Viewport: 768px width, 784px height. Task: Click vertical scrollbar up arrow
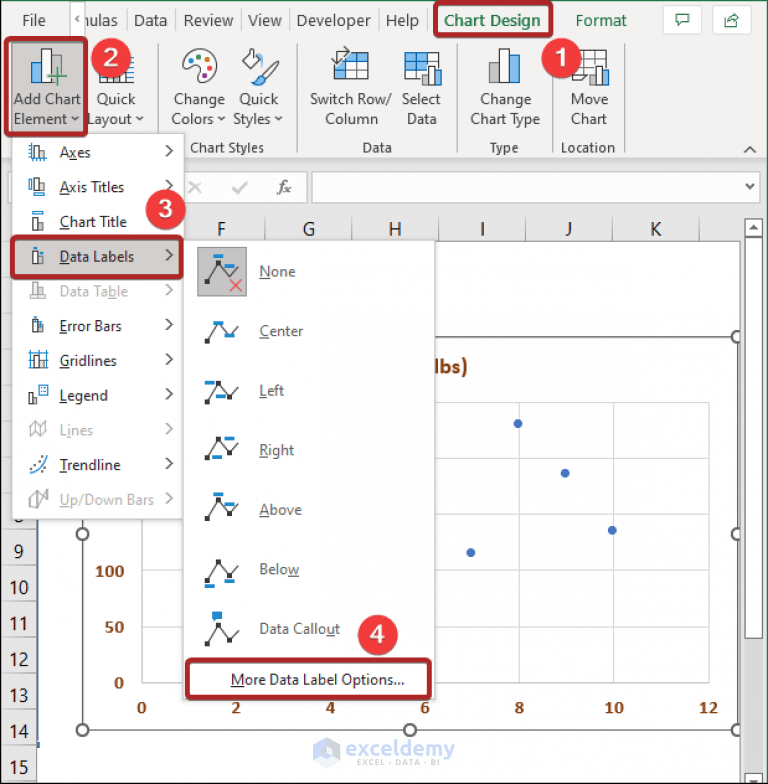click(x=753, y=228)
